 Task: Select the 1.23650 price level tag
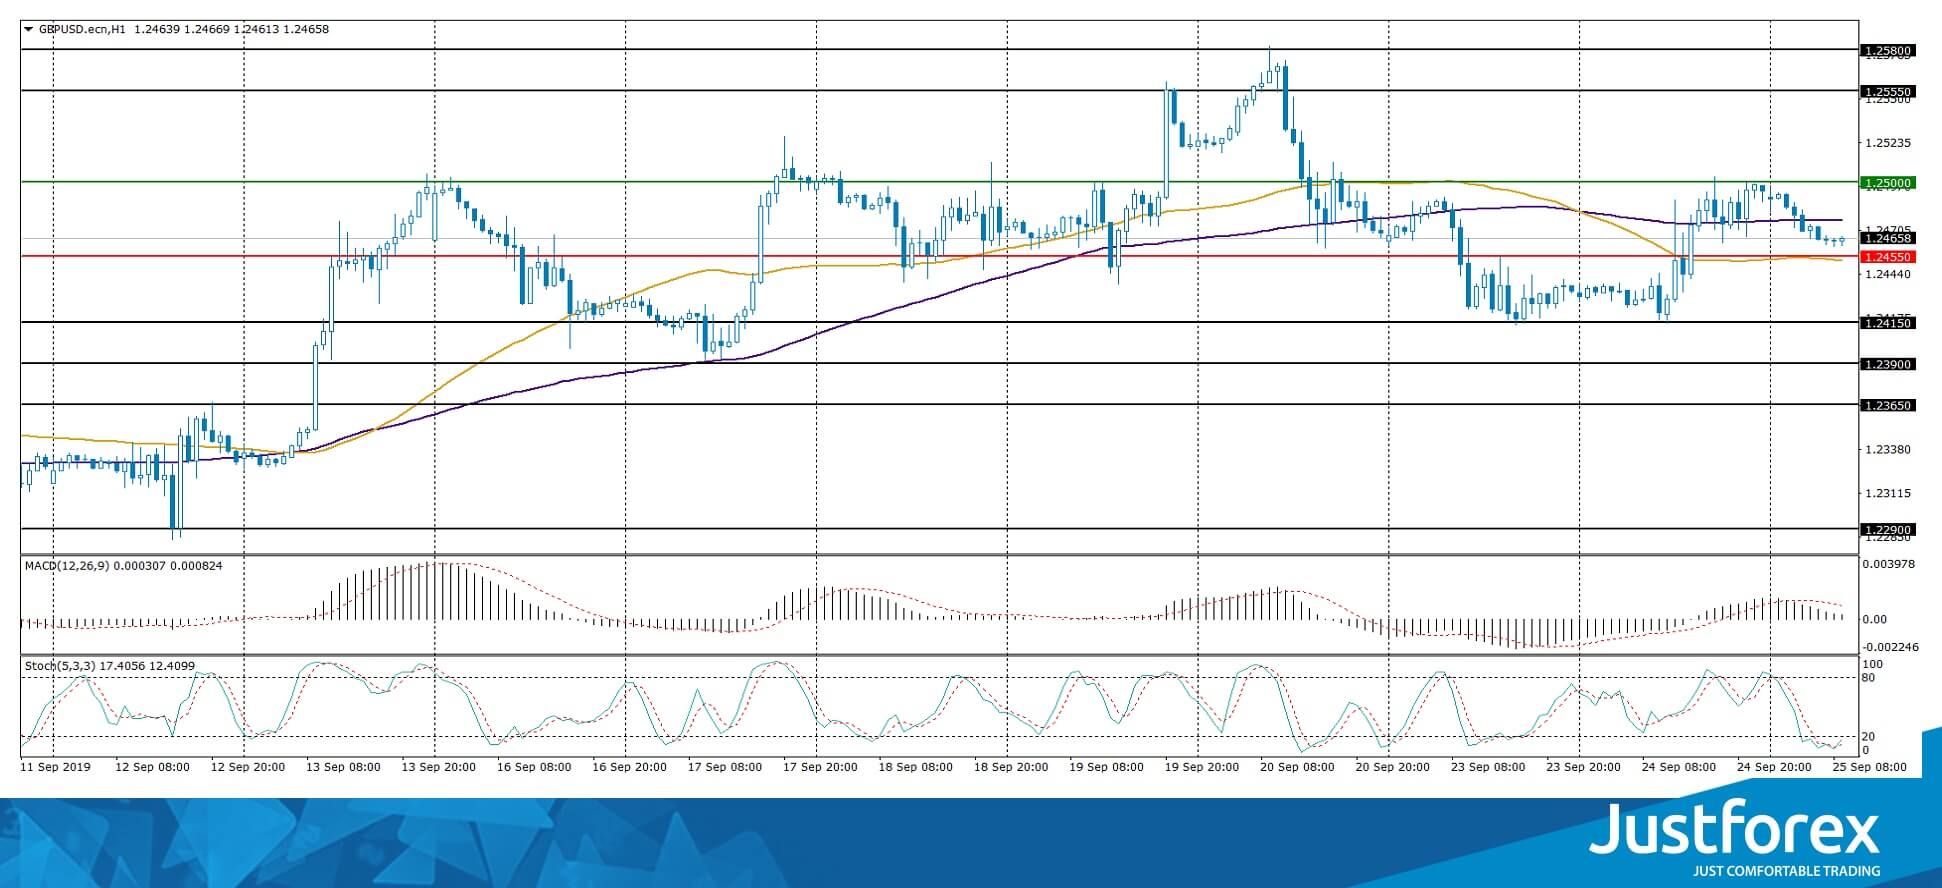point(1887,405)
